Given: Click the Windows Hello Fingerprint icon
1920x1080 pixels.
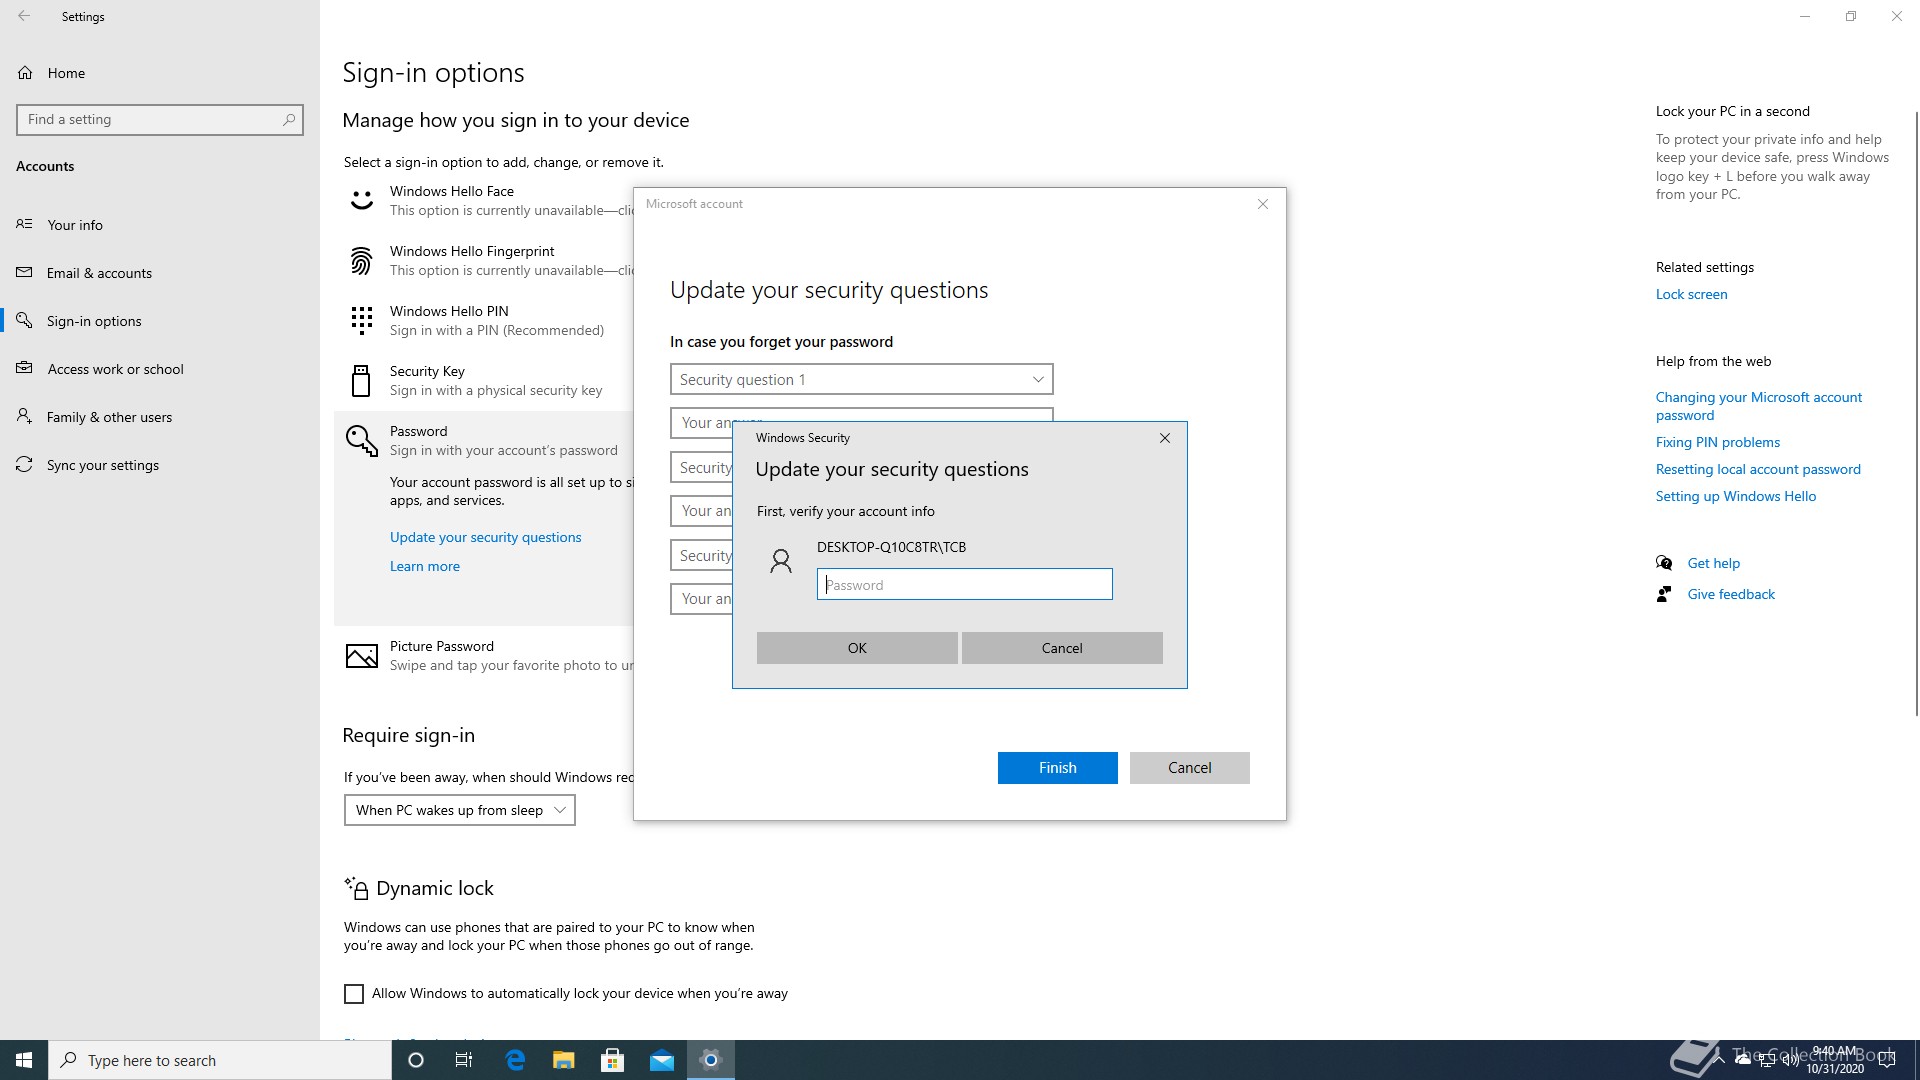Looking at the screenshot, I should click(361, 261).
